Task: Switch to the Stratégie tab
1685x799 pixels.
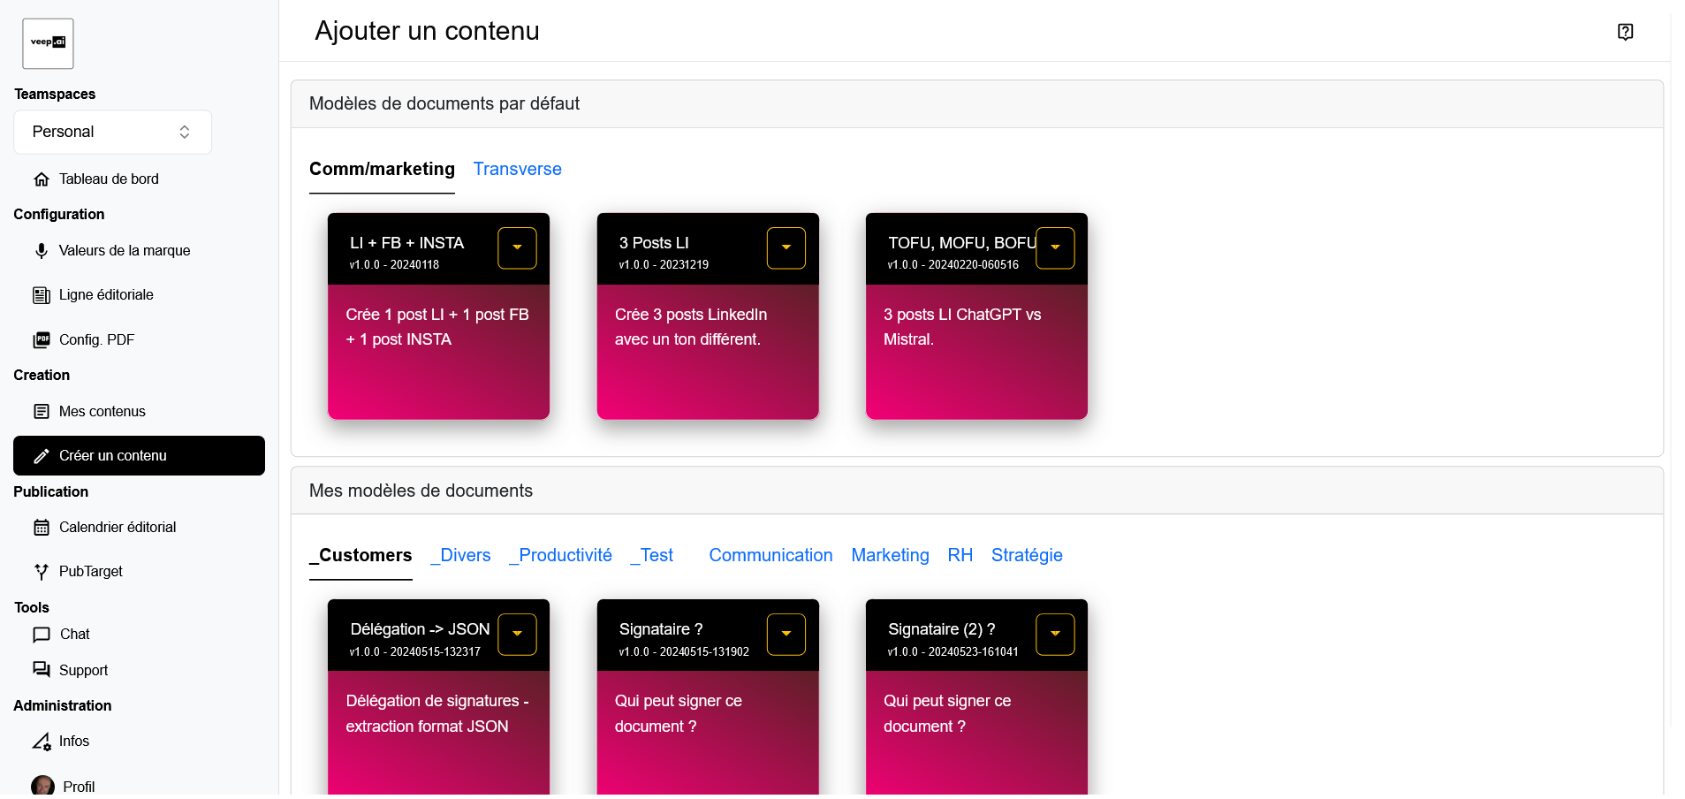Action: tap(1027, 555)
